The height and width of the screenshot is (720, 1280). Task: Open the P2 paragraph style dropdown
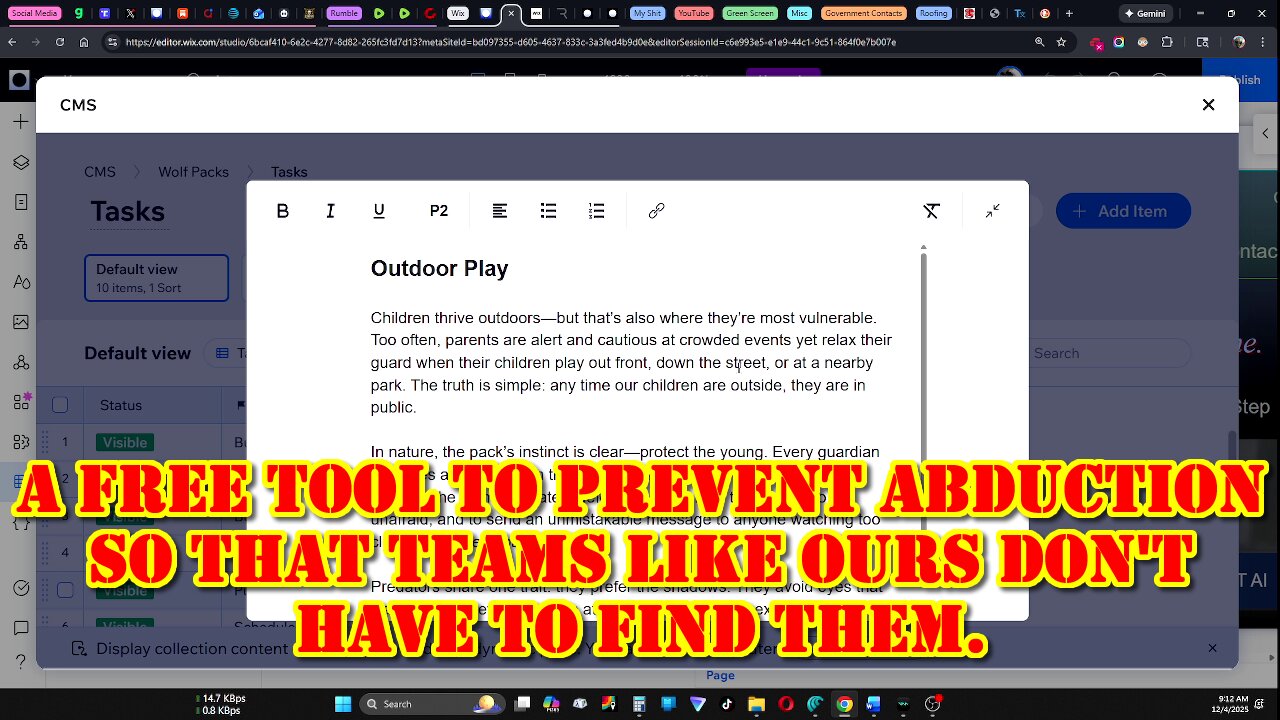click(x=439, y=211)
